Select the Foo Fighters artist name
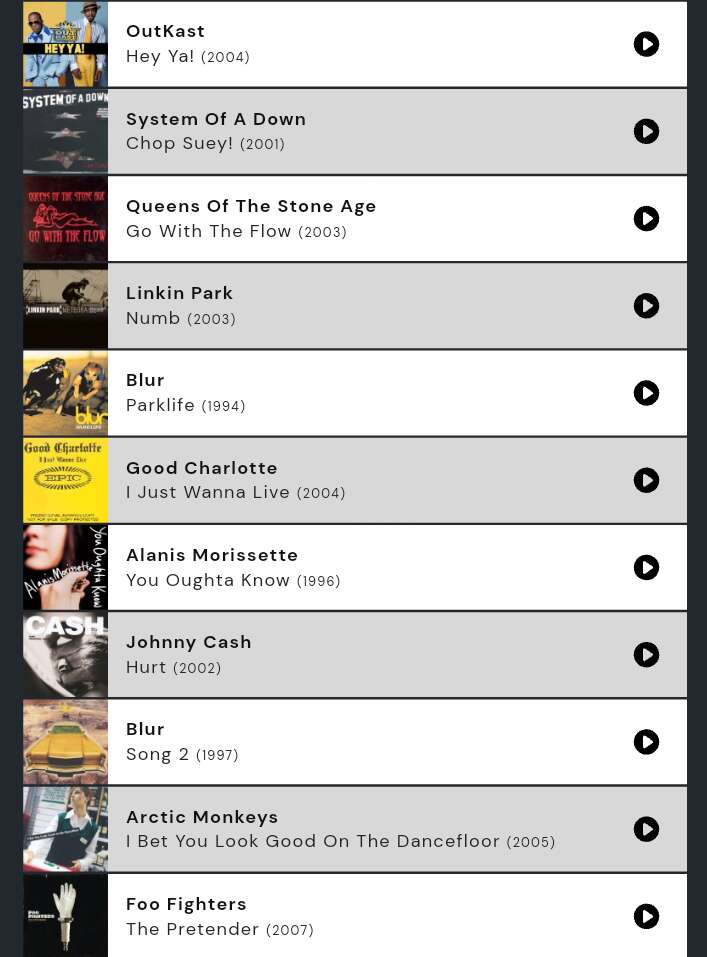This screenshot has height=957, width=707. coord(186,904)
